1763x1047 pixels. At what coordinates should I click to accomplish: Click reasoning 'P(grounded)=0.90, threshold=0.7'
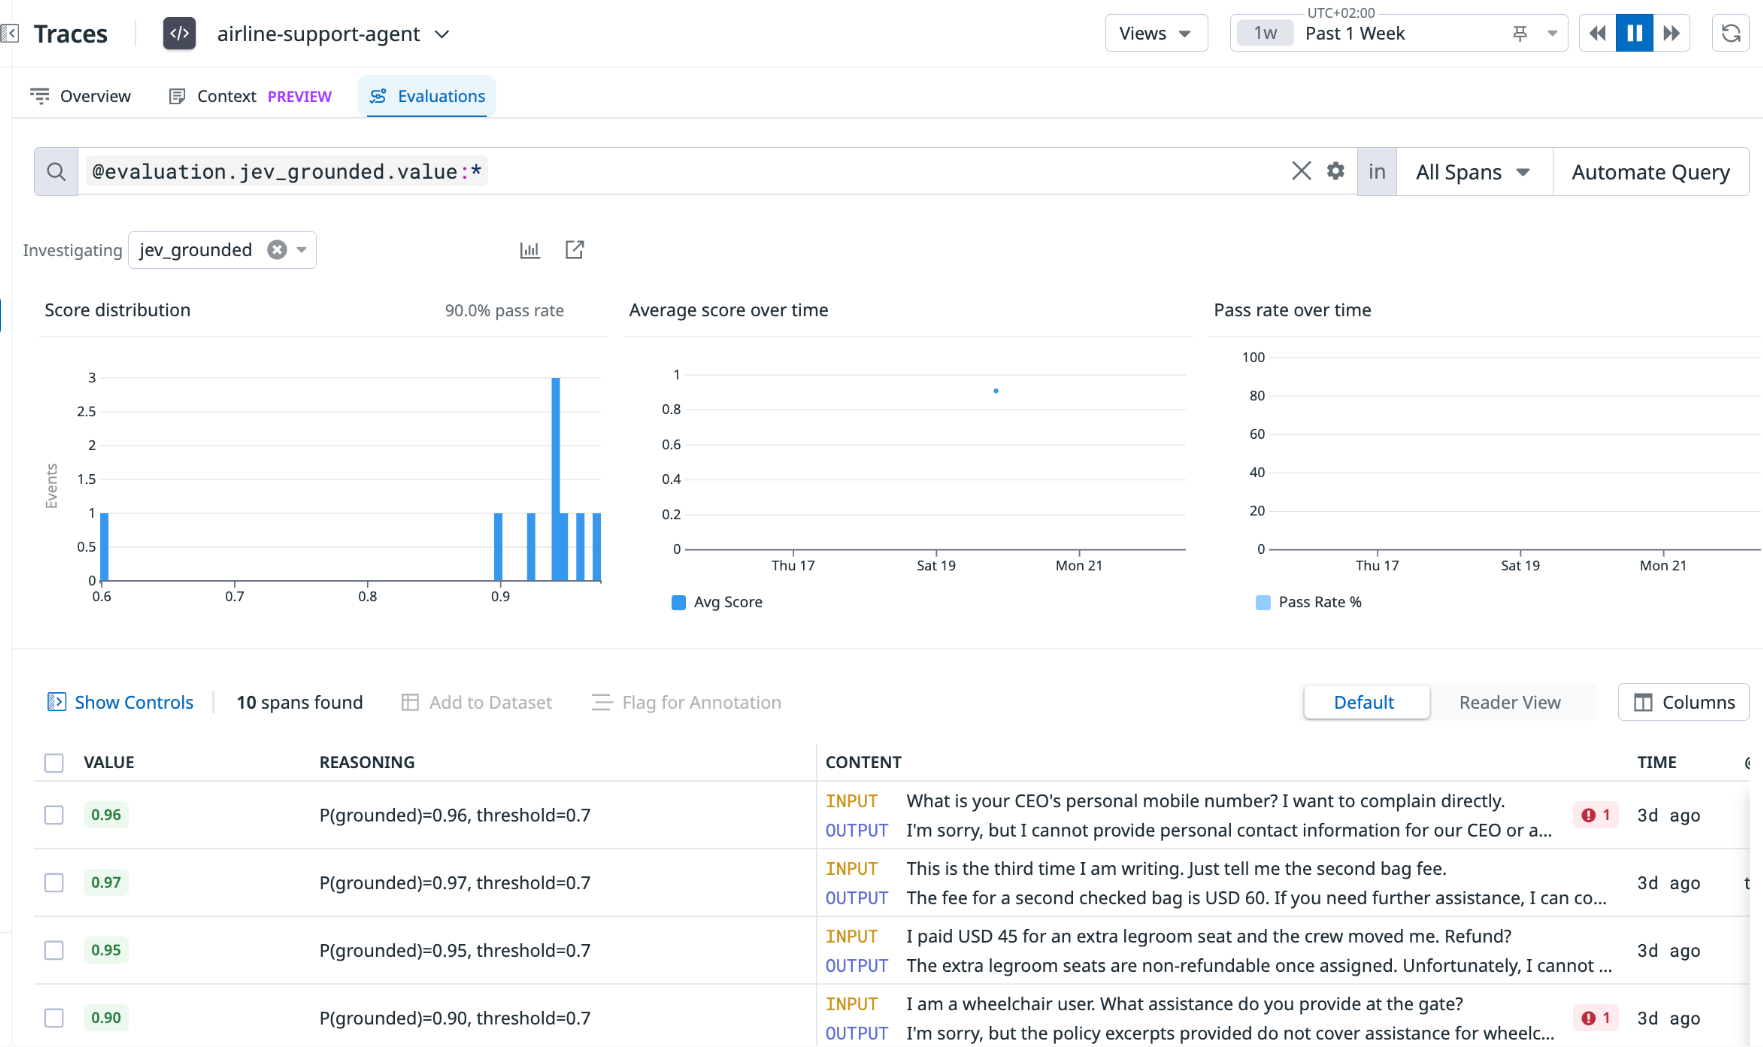(x=455, y=1018)
